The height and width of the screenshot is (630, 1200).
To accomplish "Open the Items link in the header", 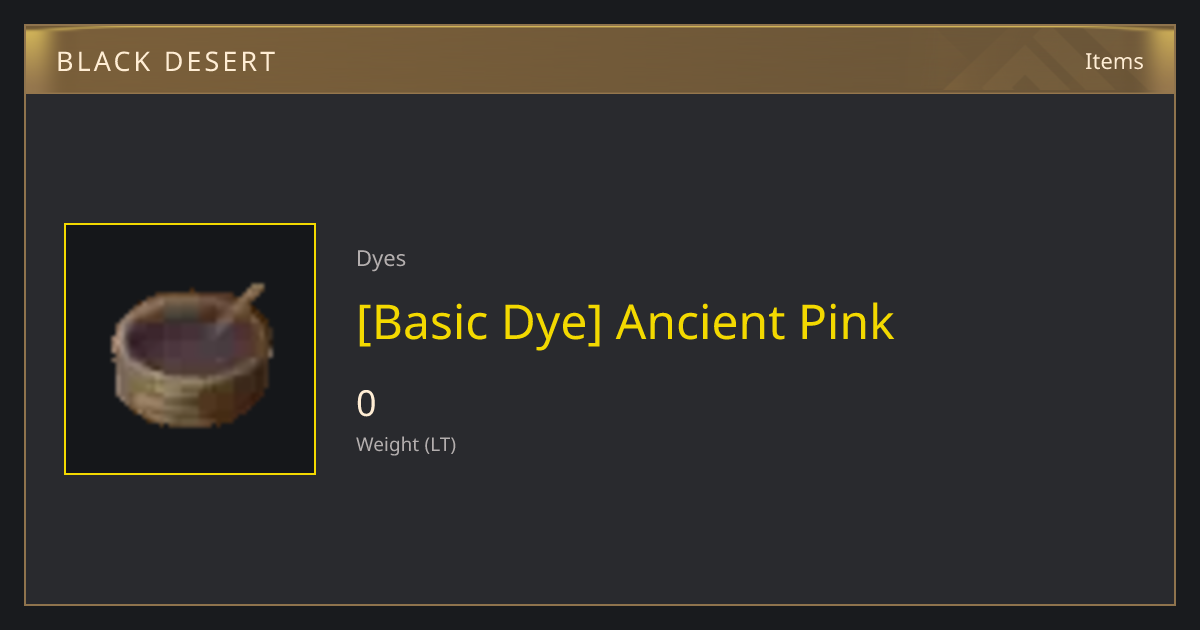I will [x=1114, y=61].
